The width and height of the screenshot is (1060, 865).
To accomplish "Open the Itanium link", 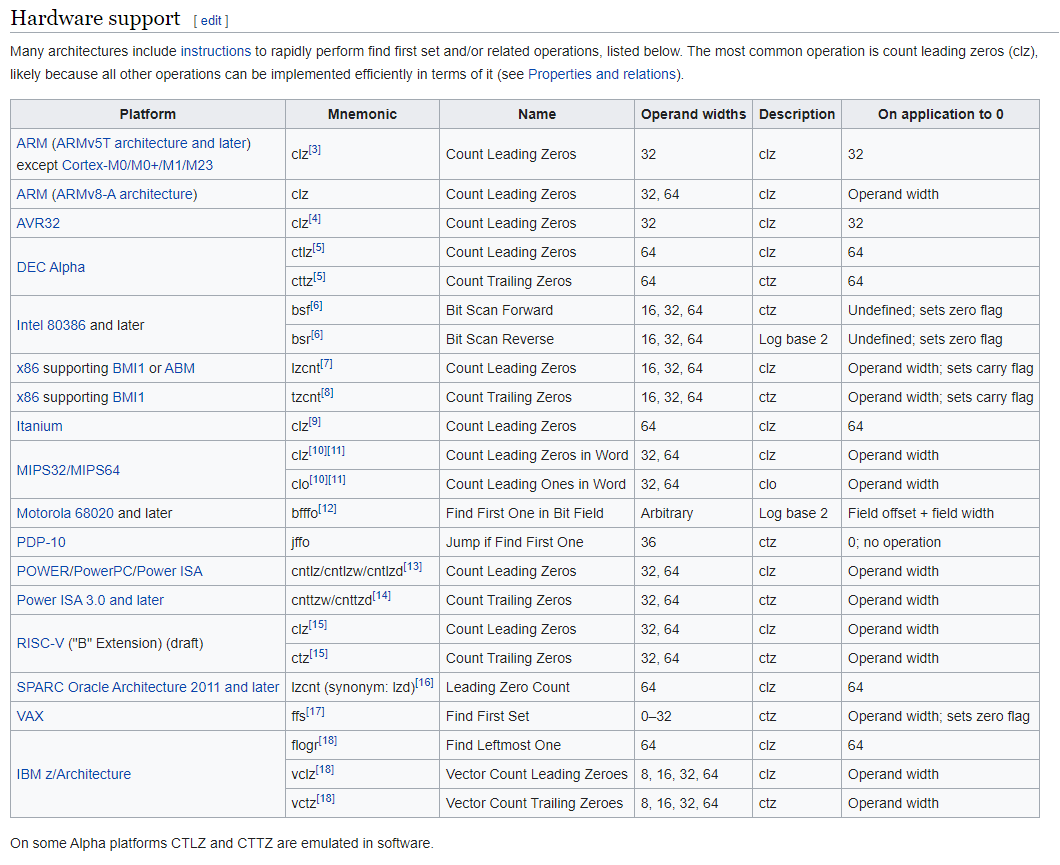I will click(x=39, y=427).
